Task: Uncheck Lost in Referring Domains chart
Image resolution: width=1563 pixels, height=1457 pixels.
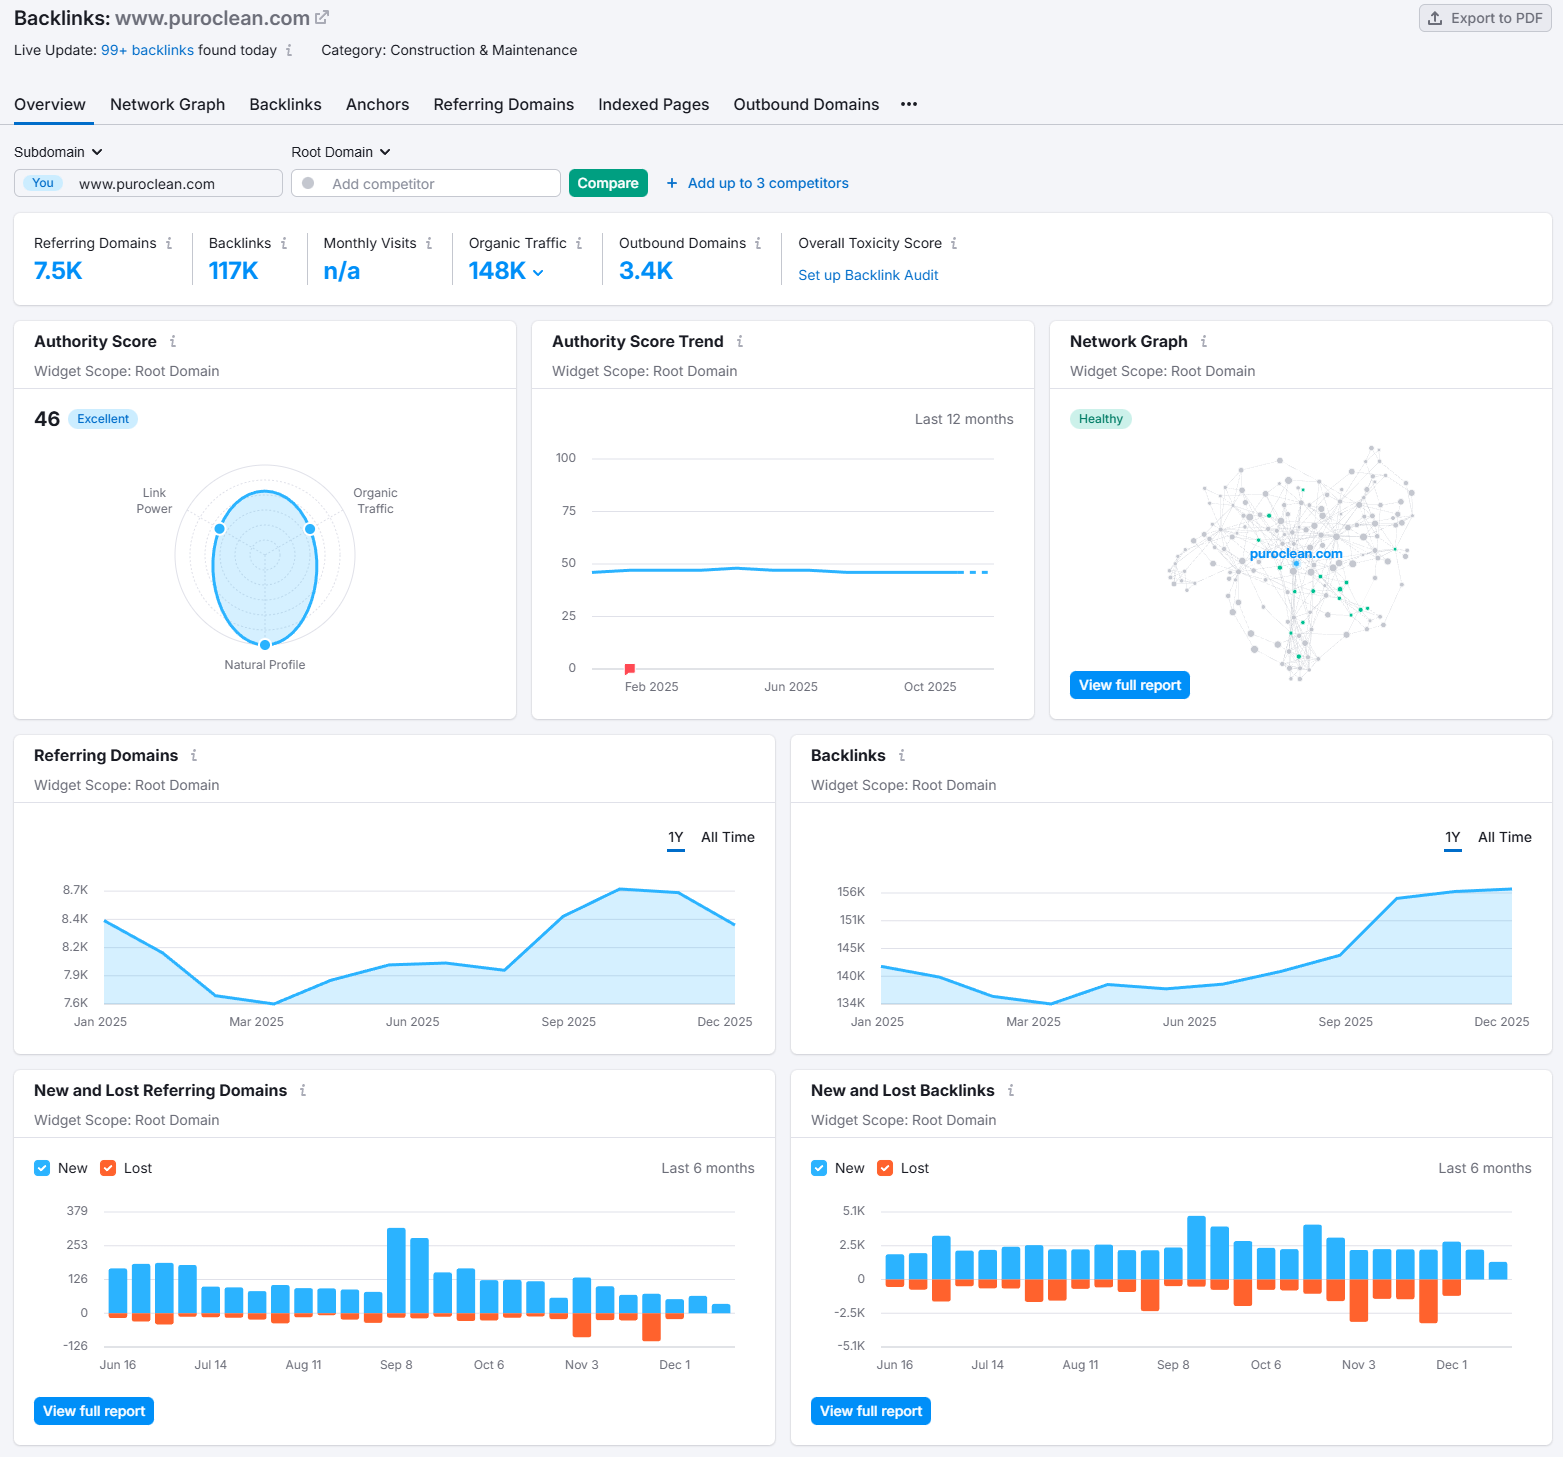Action: click(x=108, y=1168)
